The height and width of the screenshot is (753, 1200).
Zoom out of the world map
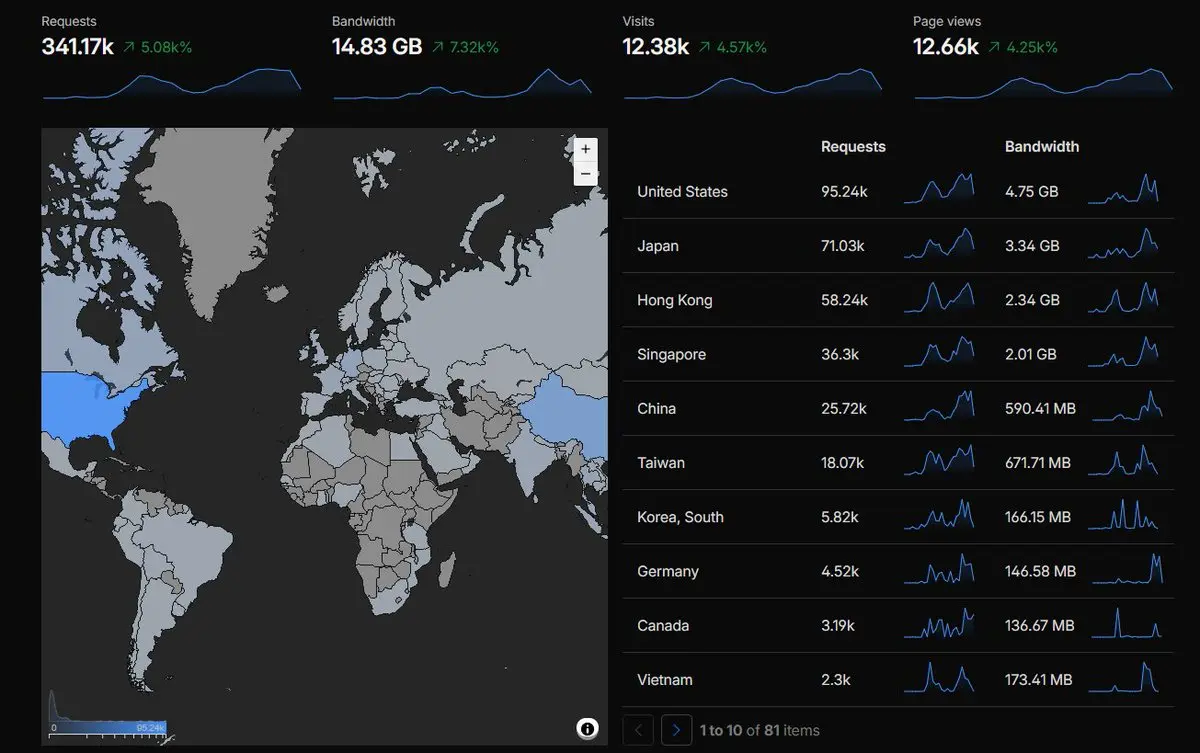coord(585,173)
